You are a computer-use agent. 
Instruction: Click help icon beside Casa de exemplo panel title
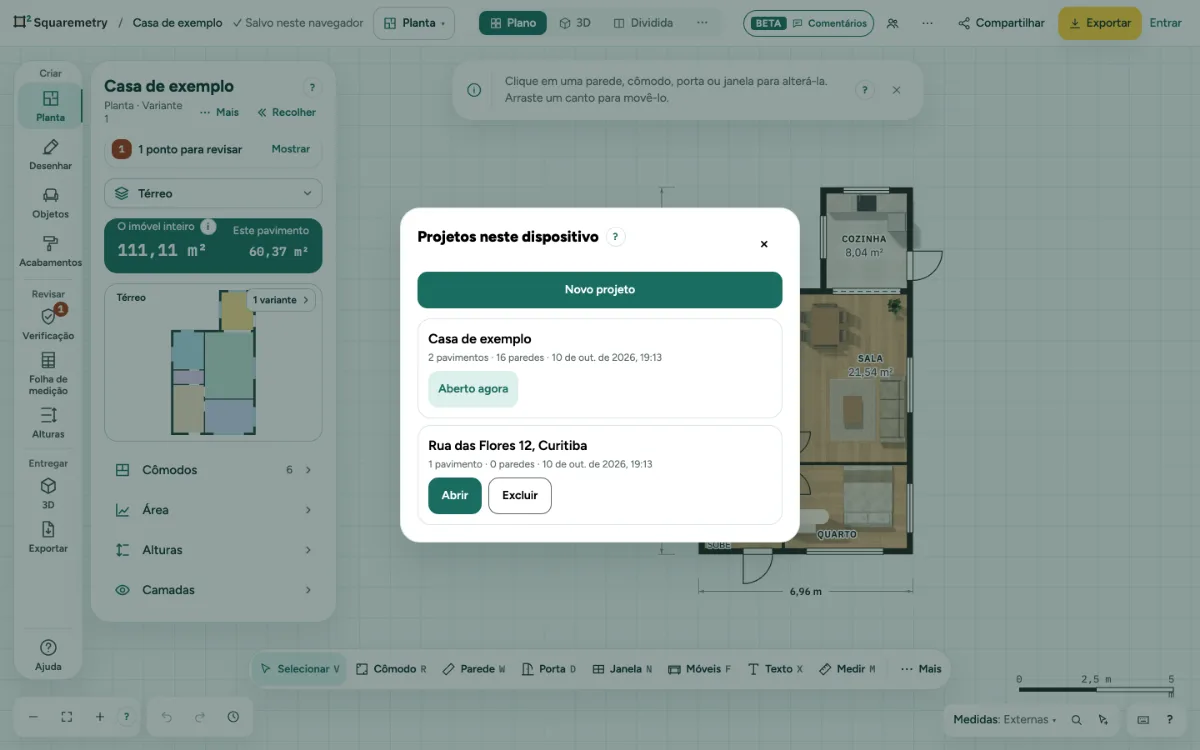point(312,88)
